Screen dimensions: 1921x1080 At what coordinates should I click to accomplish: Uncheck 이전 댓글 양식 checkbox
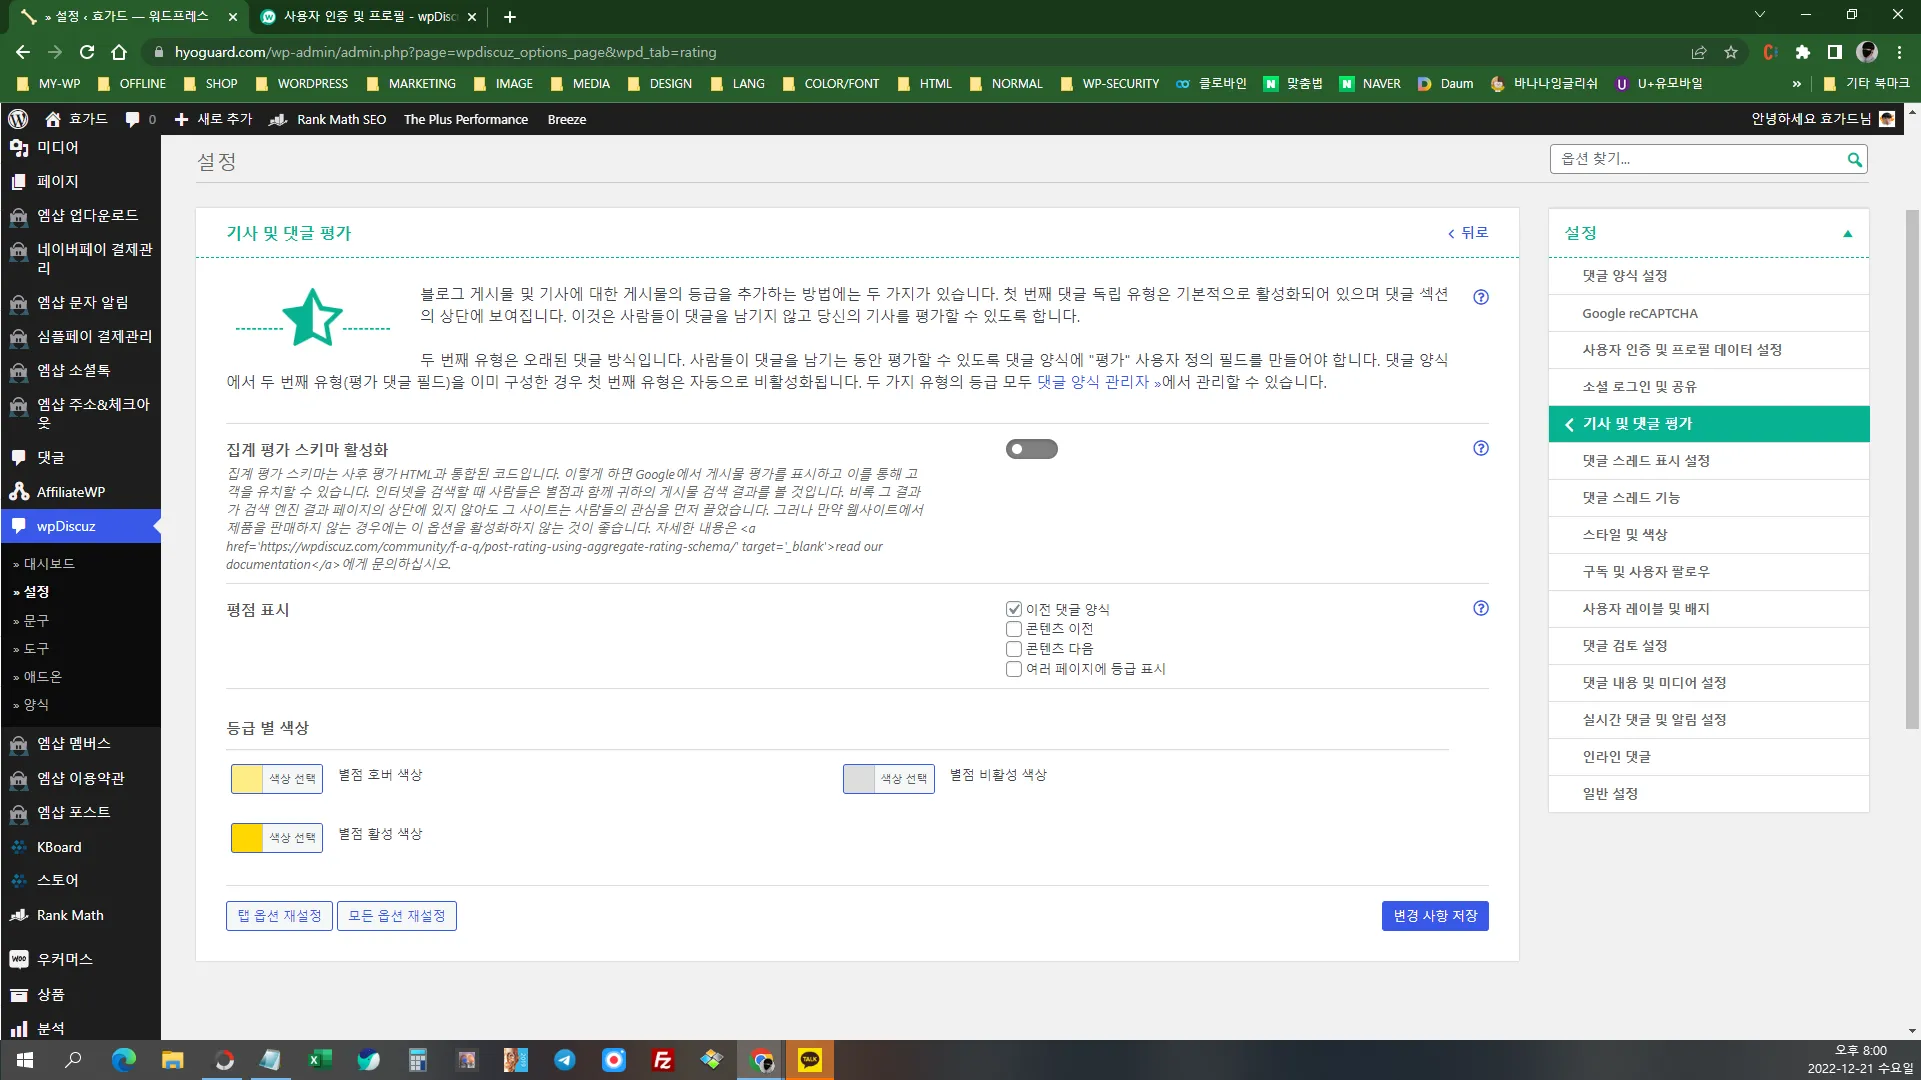(x=1014, y=609)
